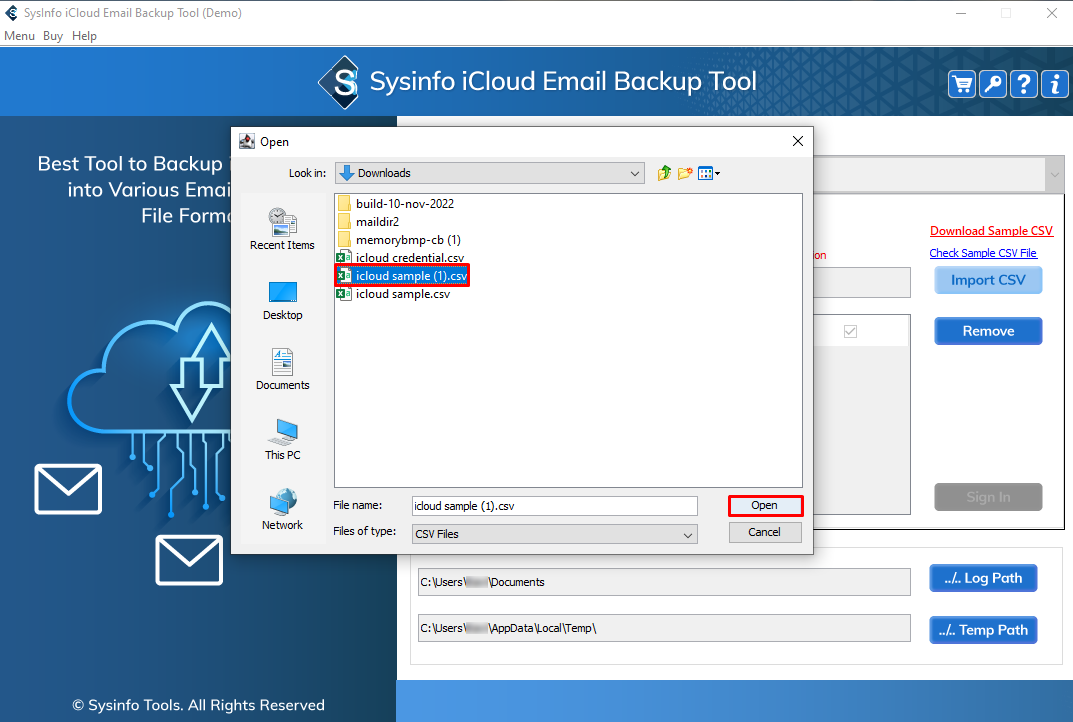1073x722 pixels.
Task: Click Open button in file dialog
Action: (764, 506)
